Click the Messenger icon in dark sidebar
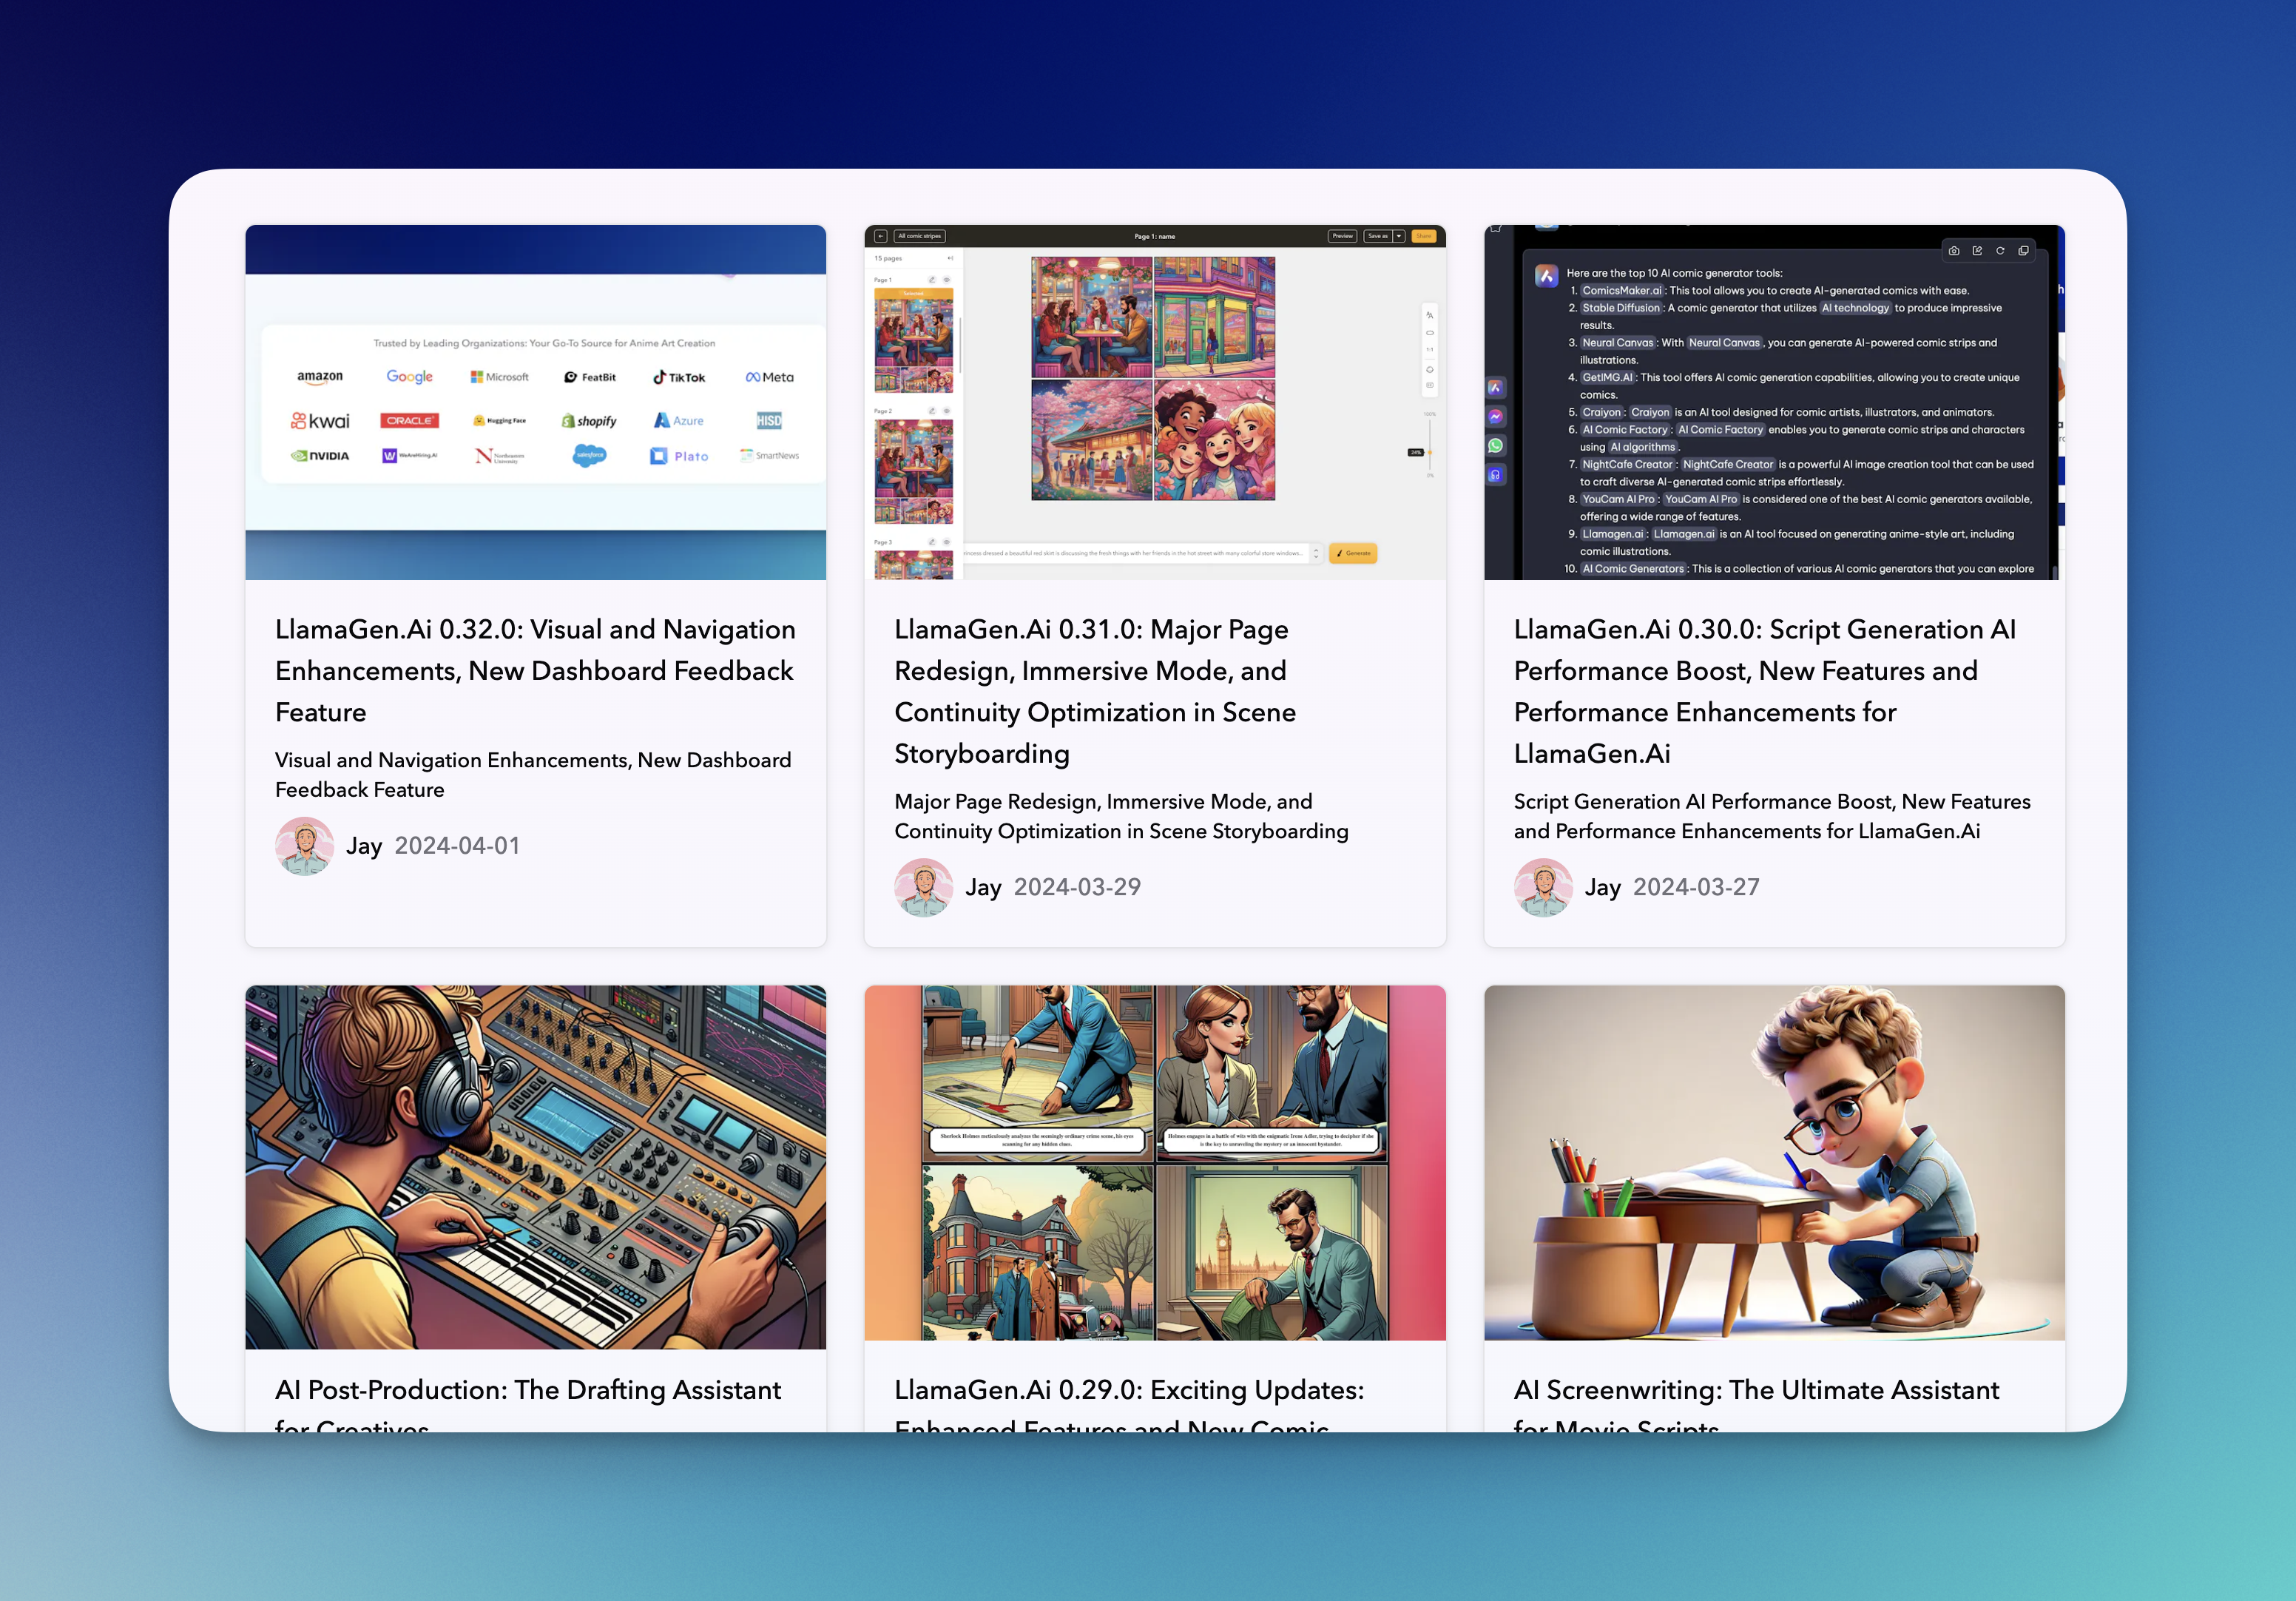Viewport: 2296px width, 1601px height. tap(1495, 417)
